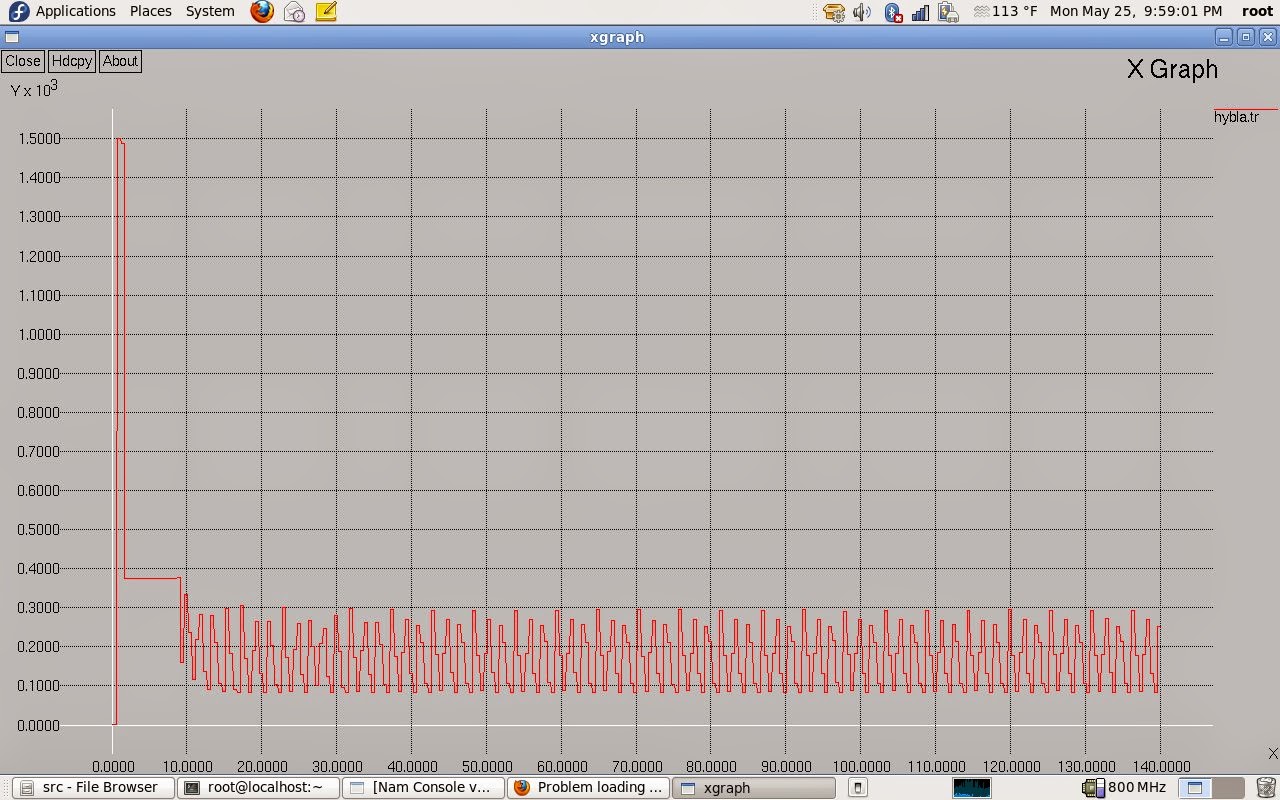Open the power manager battery tray icon
Screen dimensions: 1280x800
click(x=947, y=11)
